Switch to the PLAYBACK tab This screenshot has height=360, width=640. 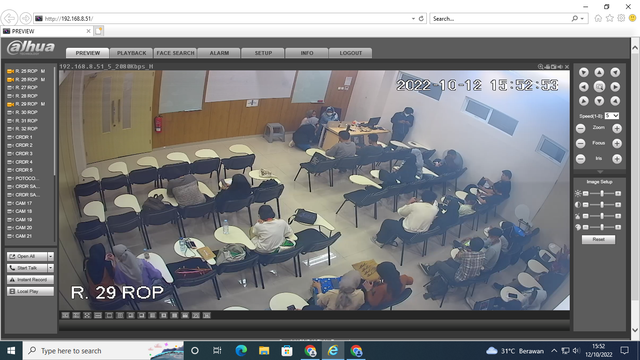coord(131,53)
